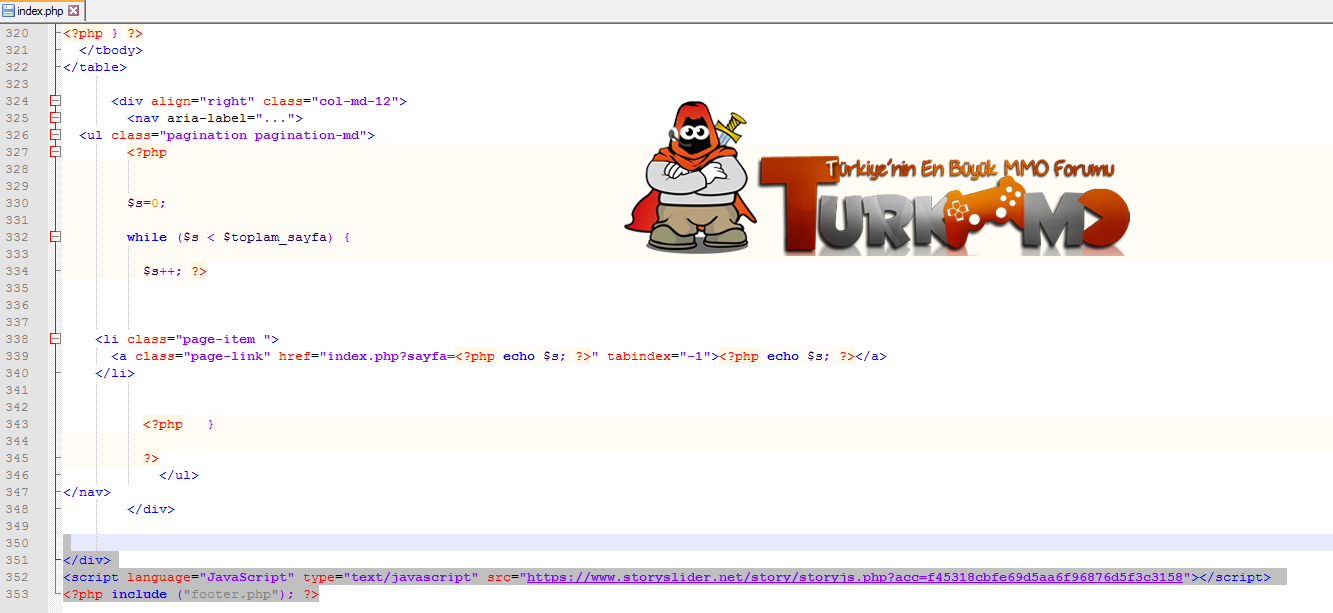Click language="JavaScript" in the script tag
1333x613 pixels.
point(211,577)
